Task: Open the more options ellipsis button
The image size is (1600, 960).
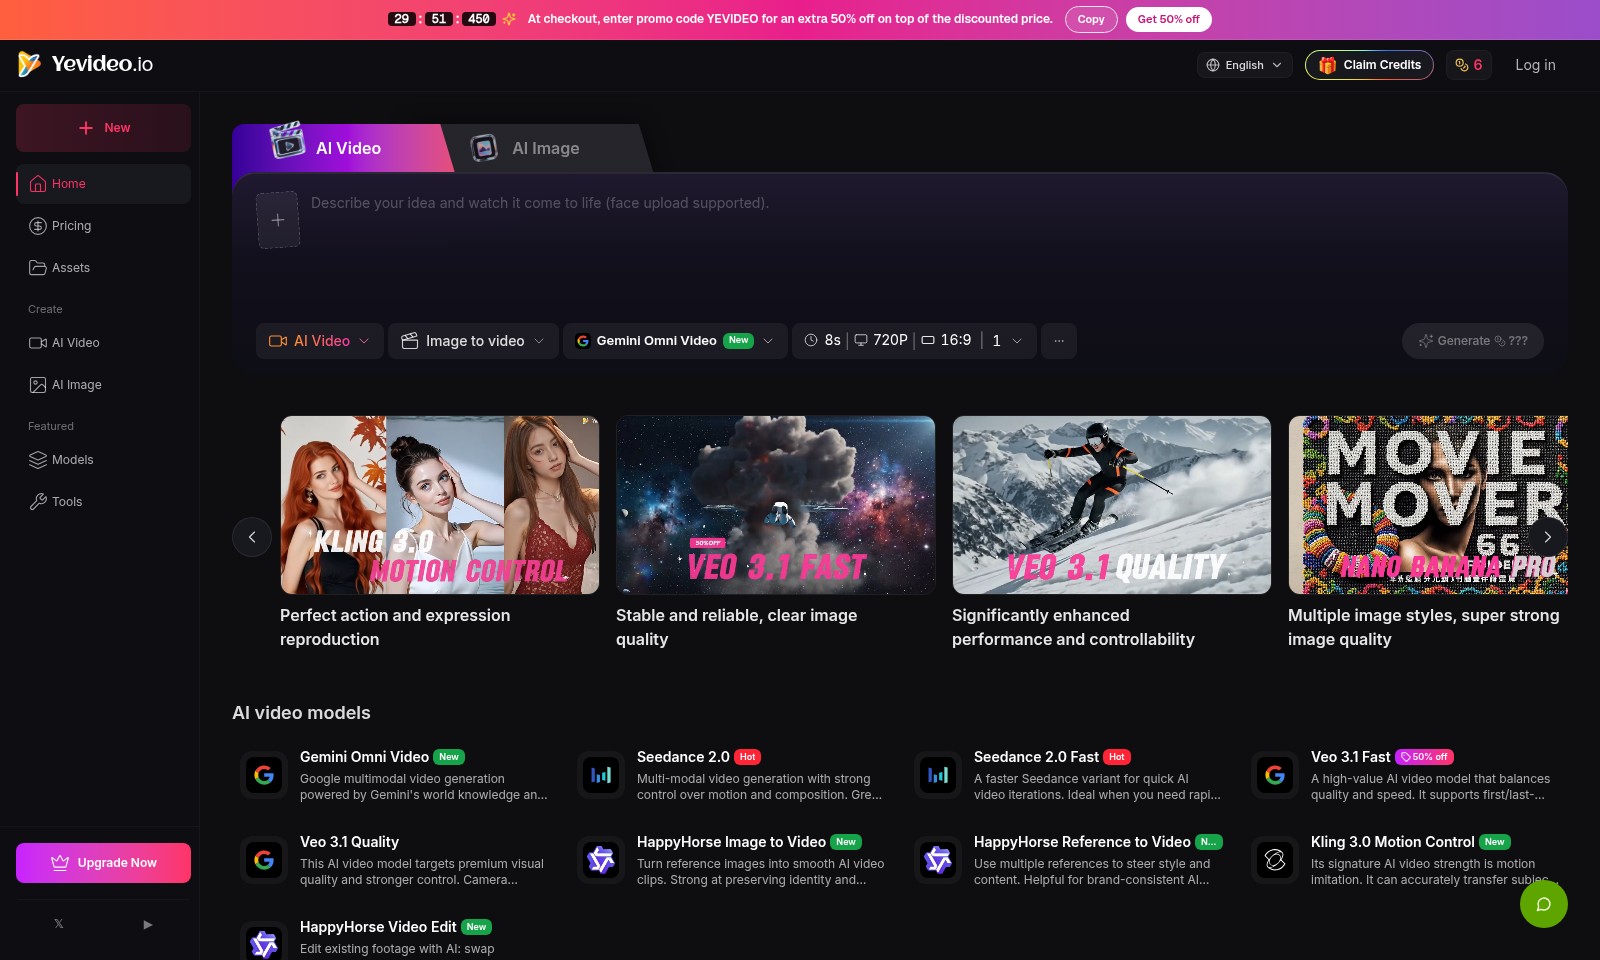Action: point(1059,341)
